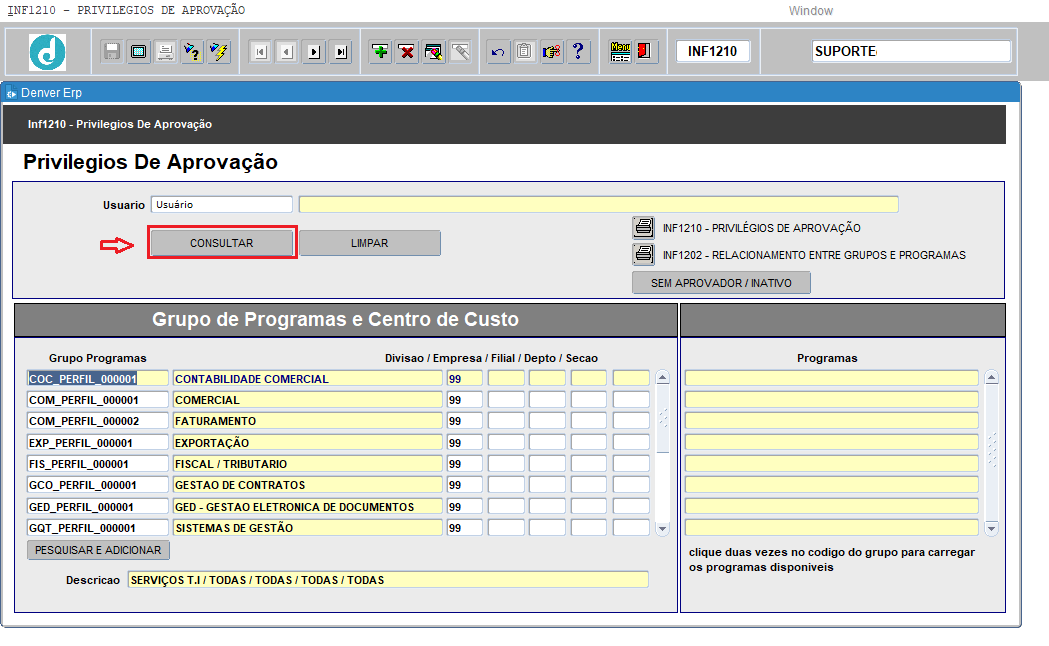Click the screen/monitor toolbar icon
The width and height of the screenshot is (1049, 646).
point(138,51)
